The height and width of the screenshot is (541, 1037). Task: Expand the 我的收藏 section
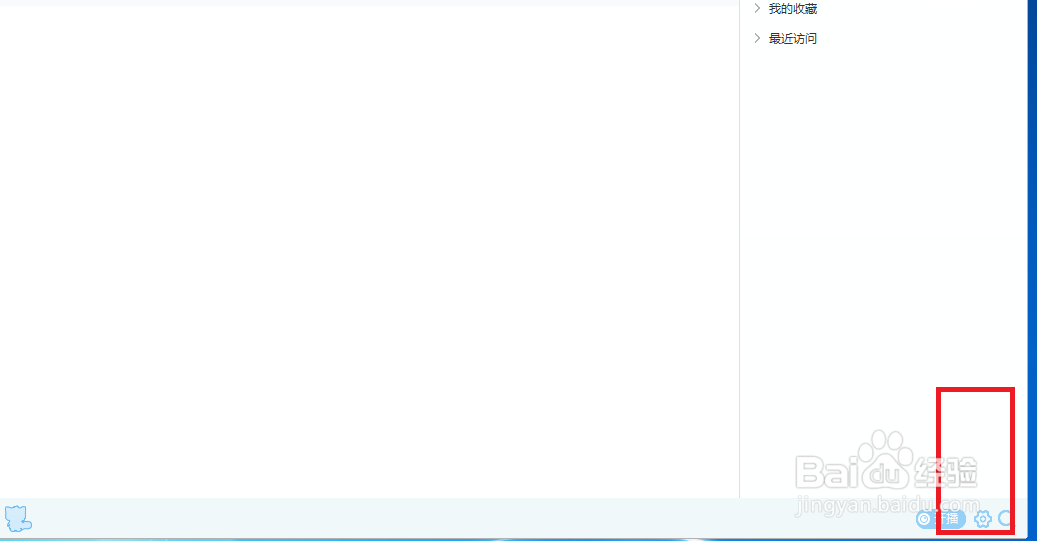click(x=786, y=9)
